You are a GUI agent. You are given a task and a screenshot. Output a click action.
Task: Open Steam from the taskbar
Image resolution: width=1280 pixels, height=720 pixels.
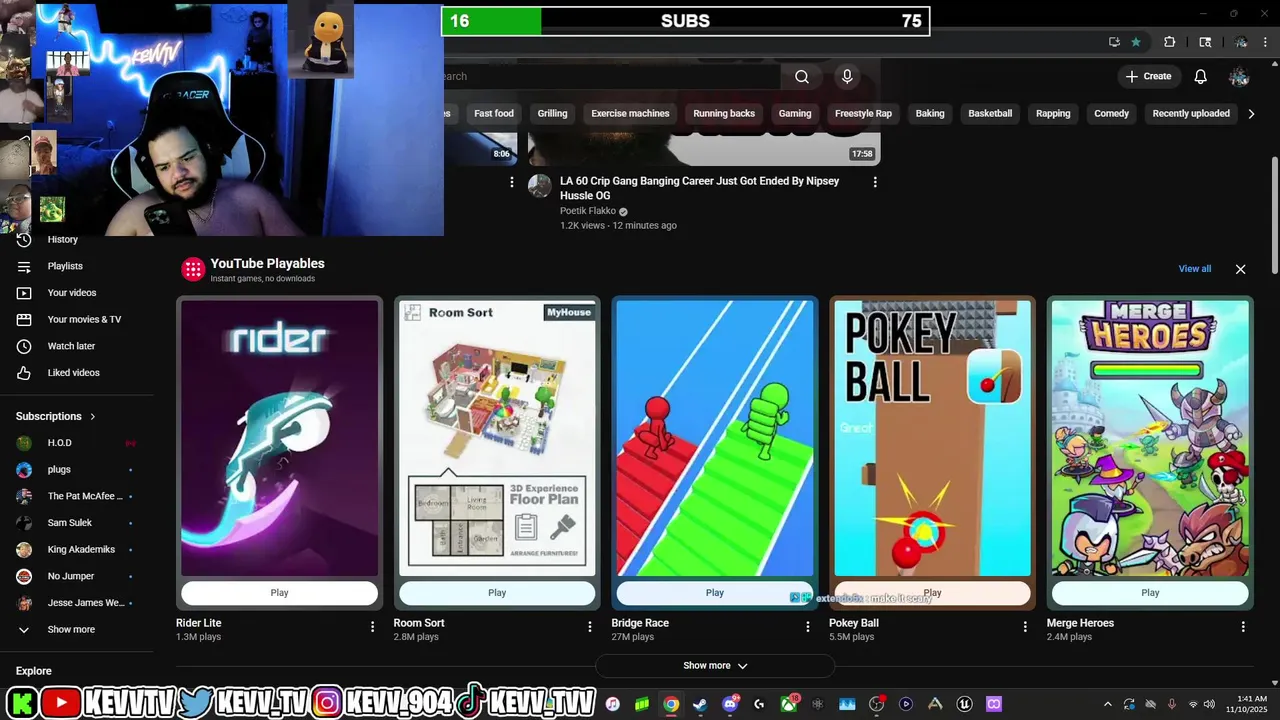700,704
